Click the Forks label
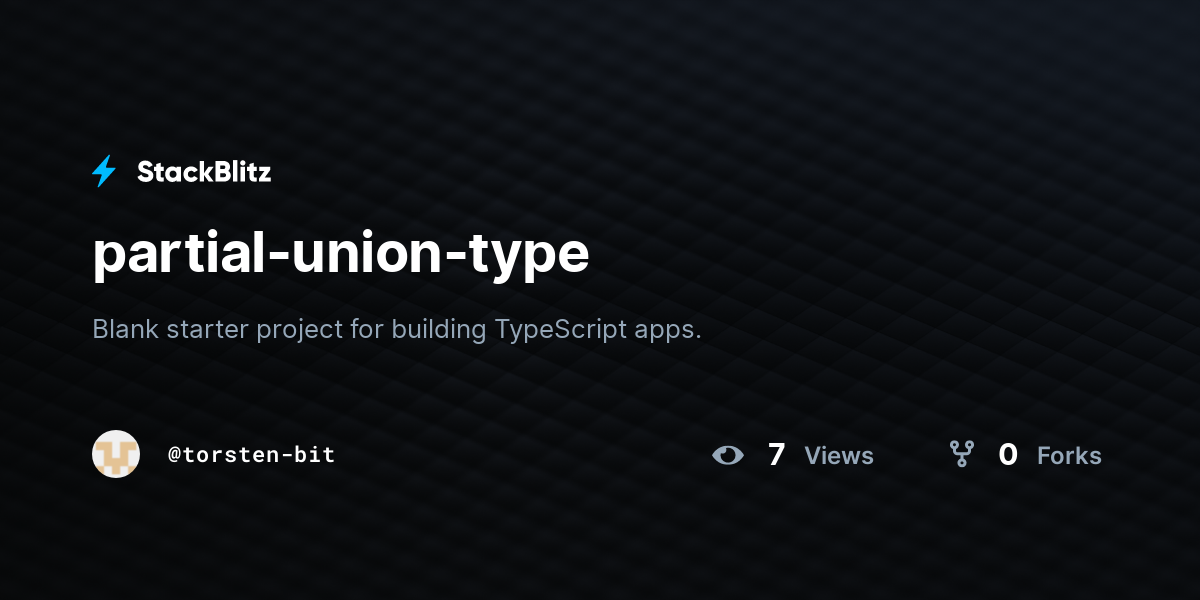Viewport: 1200px width, 600px height. pyautogui.click(x=1069, y=456)
